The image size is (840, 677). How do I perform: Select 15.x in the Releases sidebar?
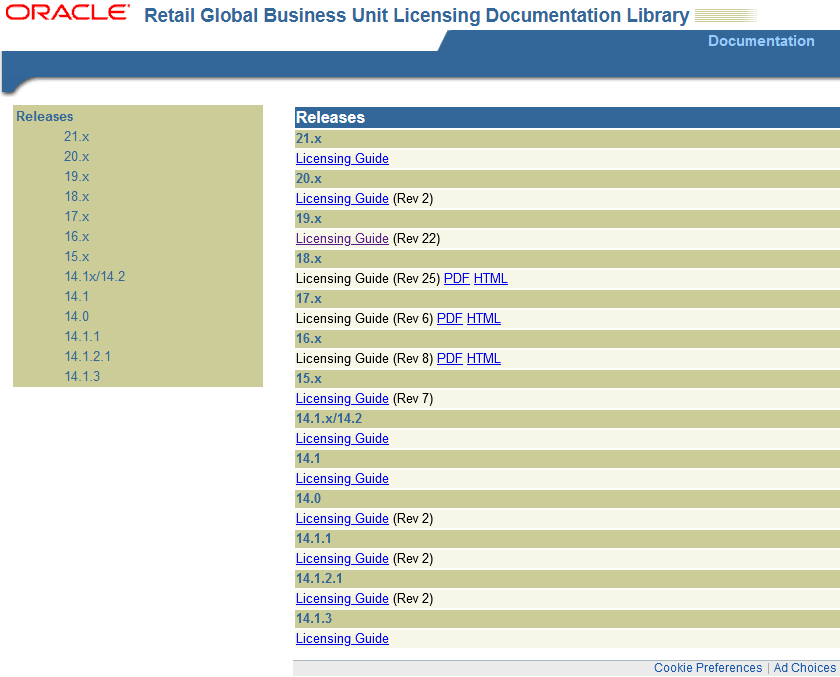pyautogui.click(x=76, y=256)
